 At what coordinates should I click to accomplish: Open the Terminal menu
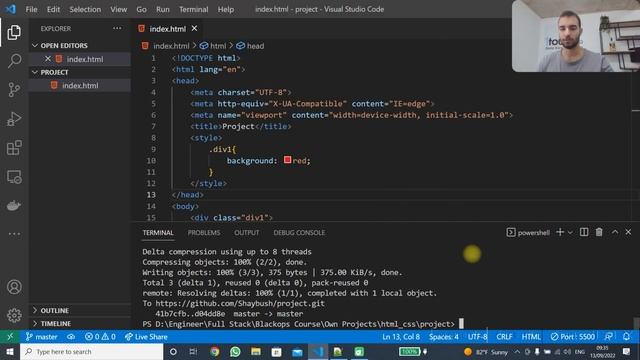pyautogui.click(x=193, y=9)
